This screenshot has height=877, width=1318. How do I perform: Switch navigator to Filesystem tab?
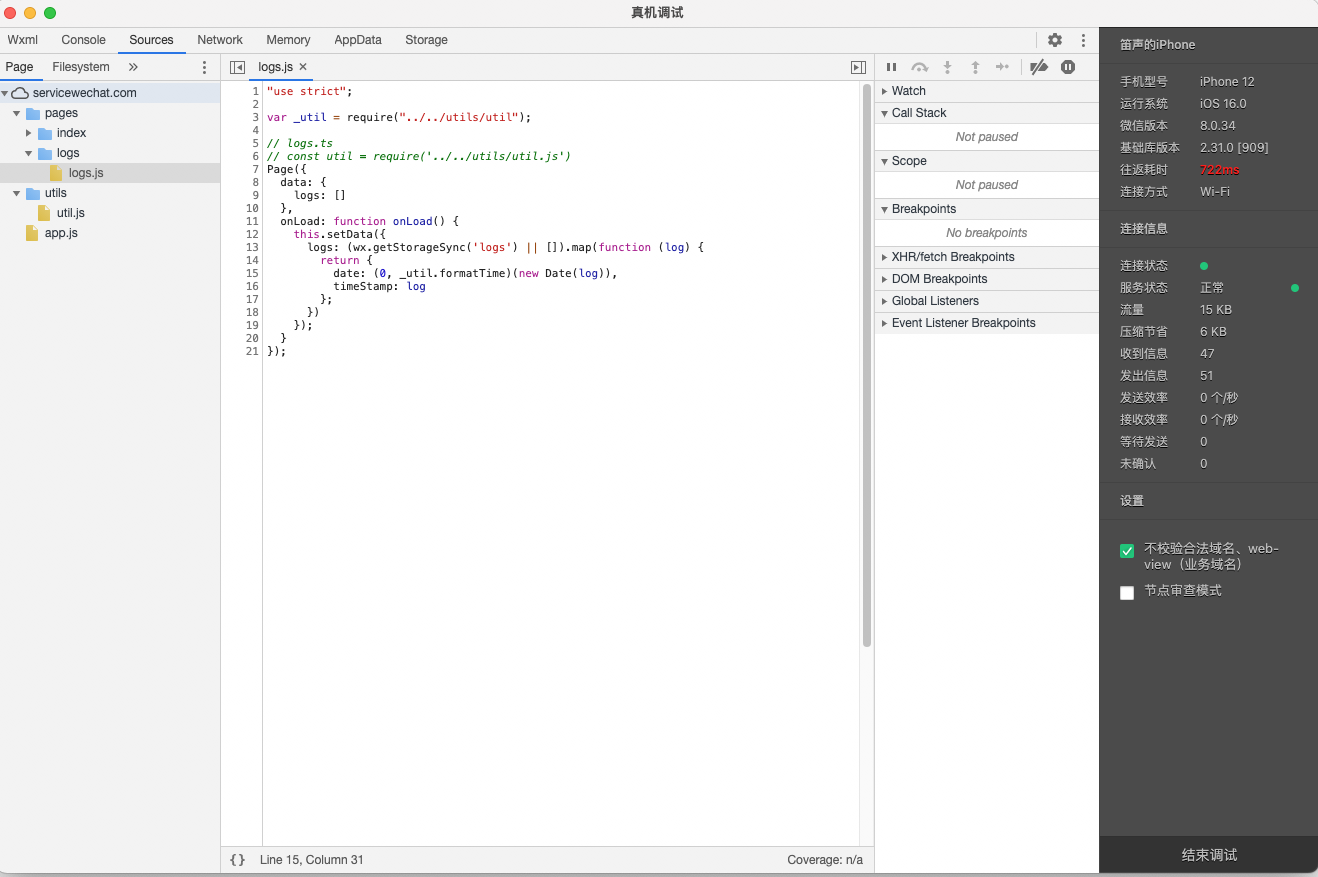click(81, 67)
